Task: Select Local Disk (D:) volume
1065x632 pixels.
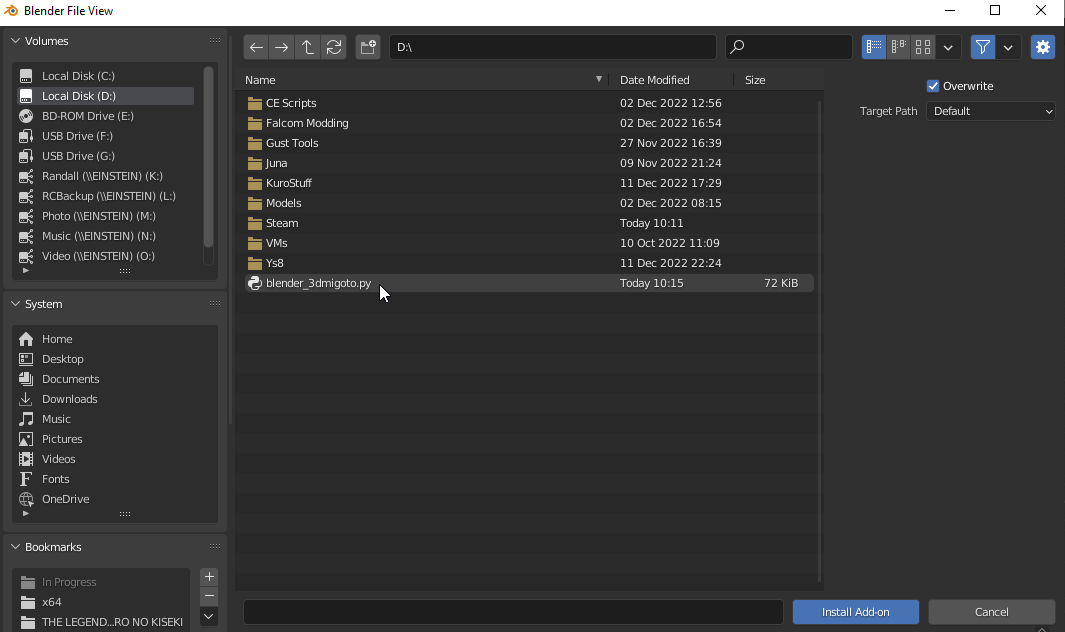Action: [105, 96]
